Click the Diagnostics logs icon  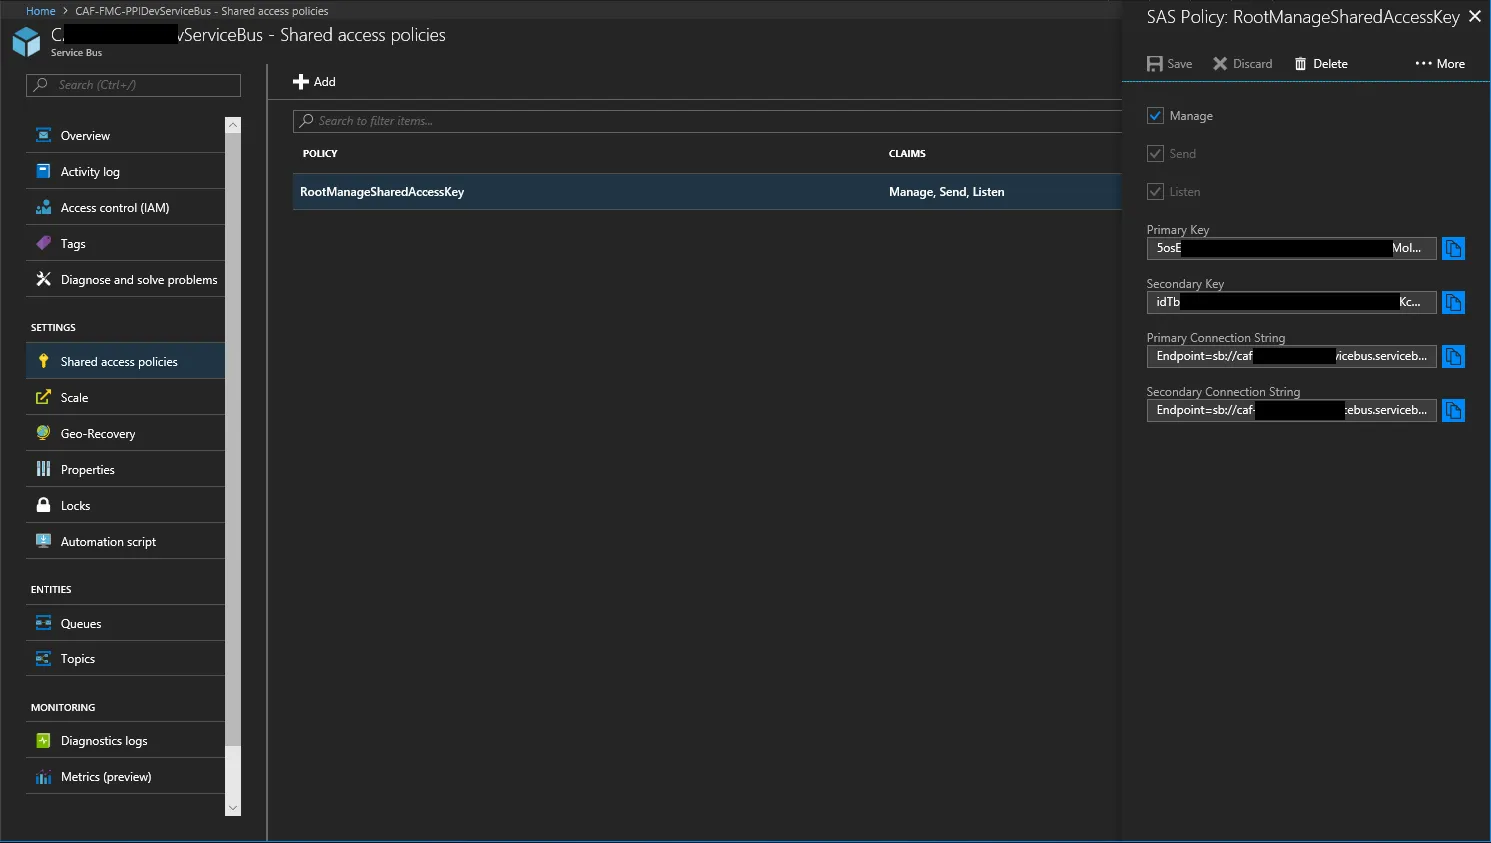(43, 740)
